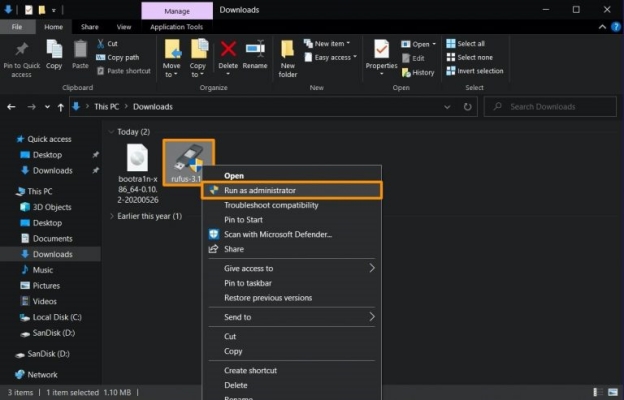Image resolution: width=624 pixels, height=400 pixels.
Task: Select the bootra1n file icon
Action: pyautogui.click(x=137, y=160)
